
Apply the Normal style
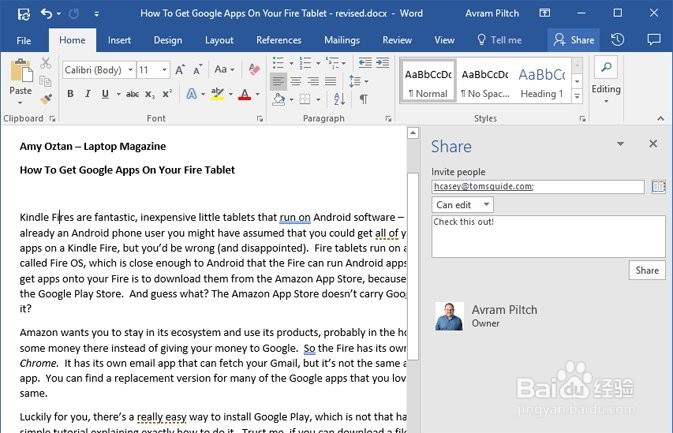pos(428,82)
